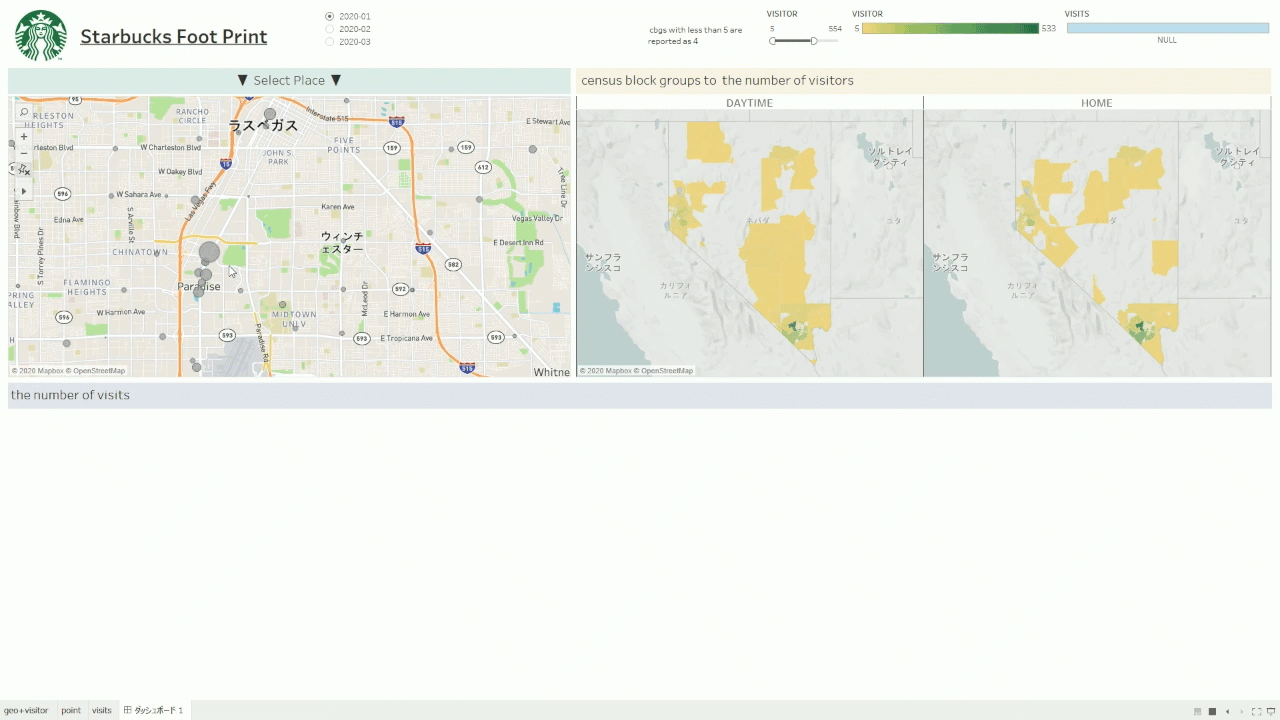Select the 2020-03 radio option

point(330,41)
